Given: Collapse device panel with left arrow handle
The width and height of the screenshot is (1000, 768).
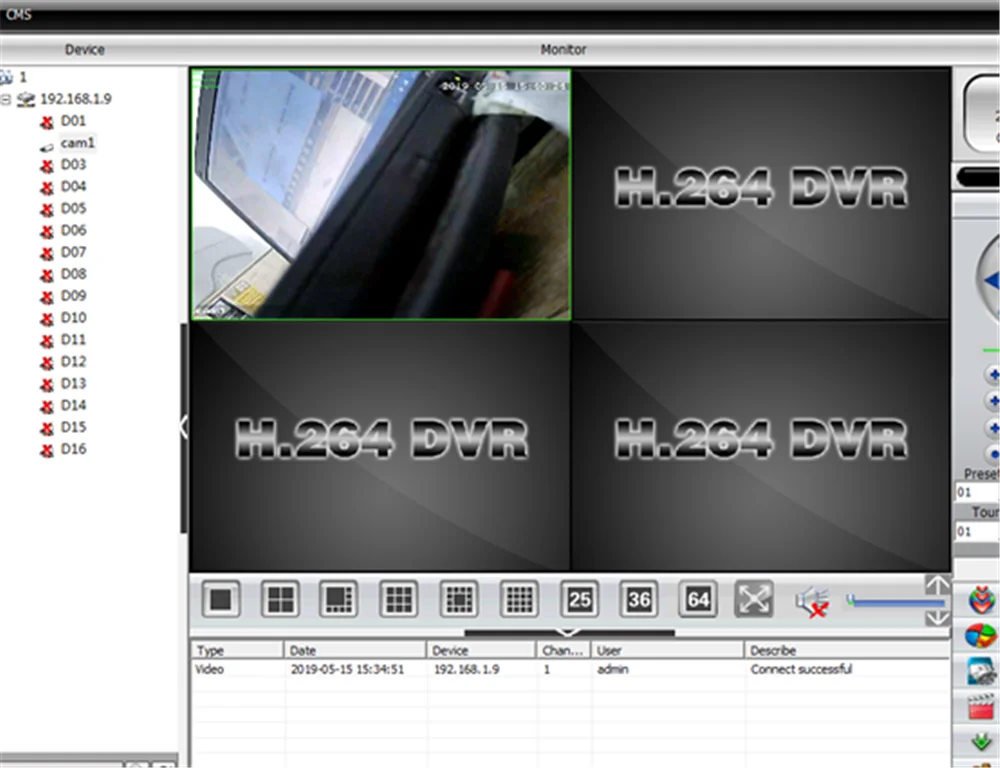Looking at the screenshot, I should [x=184, y=427].
